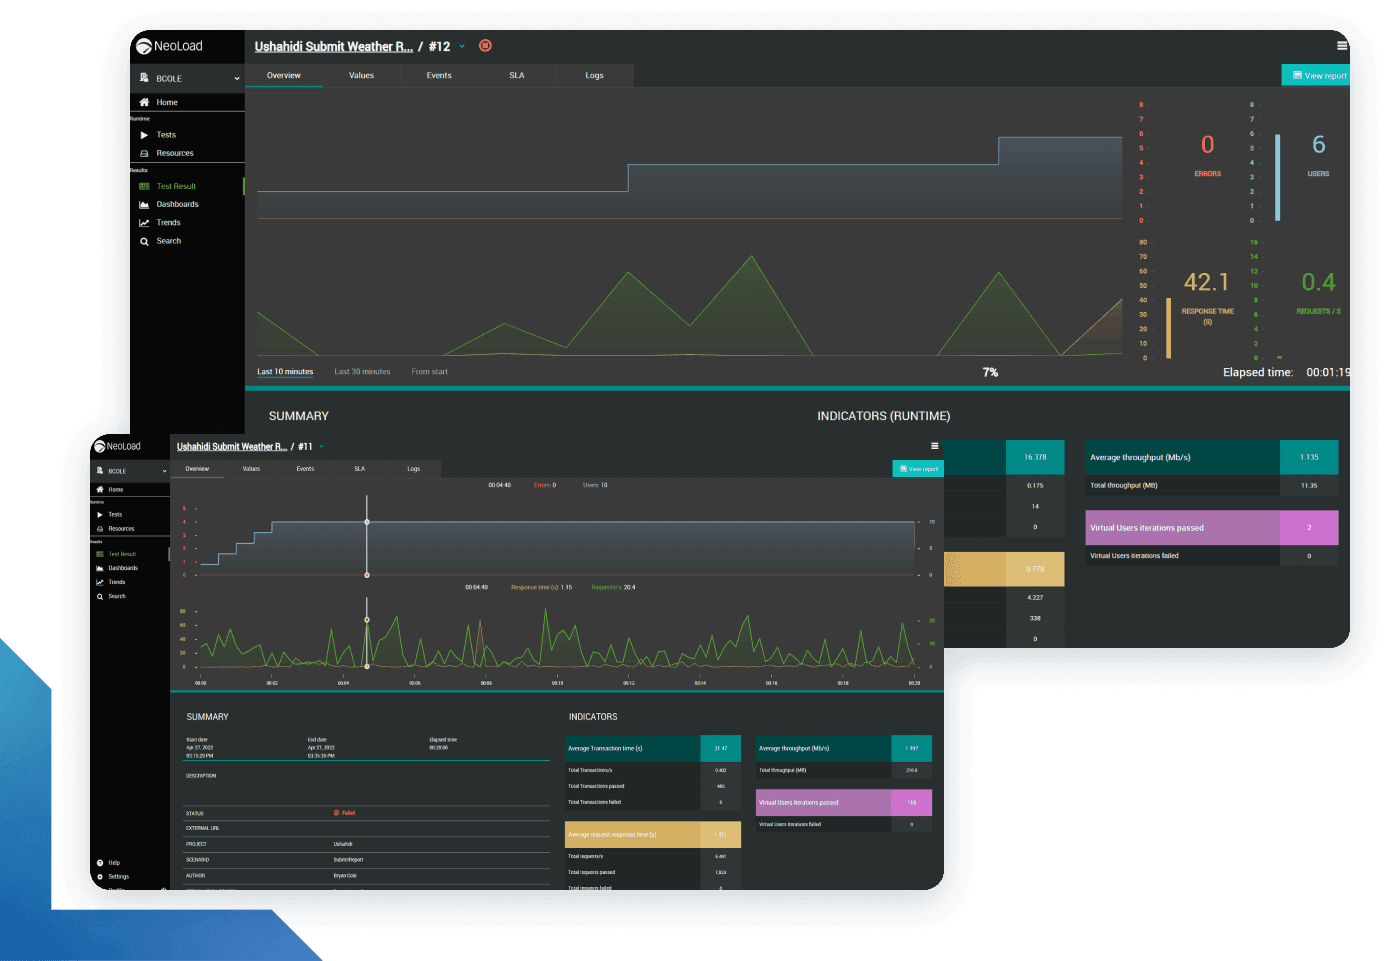
Task: Select the 'Last 10 minutes' time range
Action: tap(285, 372)
